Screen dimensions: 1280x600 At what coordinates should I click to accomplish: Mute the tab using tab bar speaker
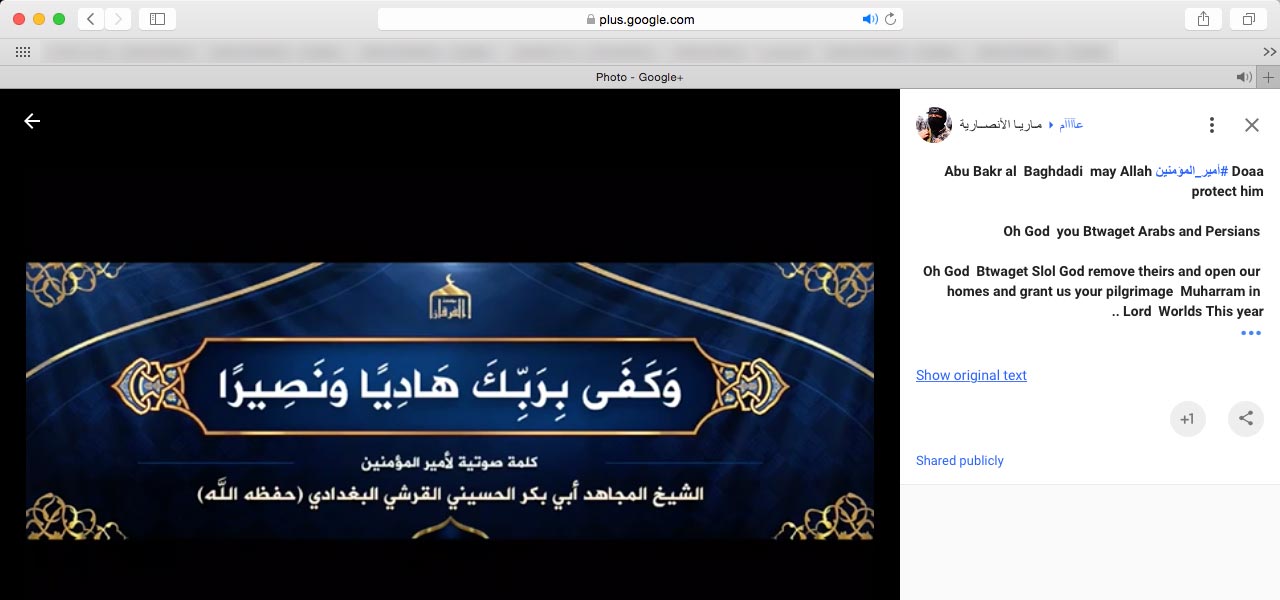[x=1243, y=77]
